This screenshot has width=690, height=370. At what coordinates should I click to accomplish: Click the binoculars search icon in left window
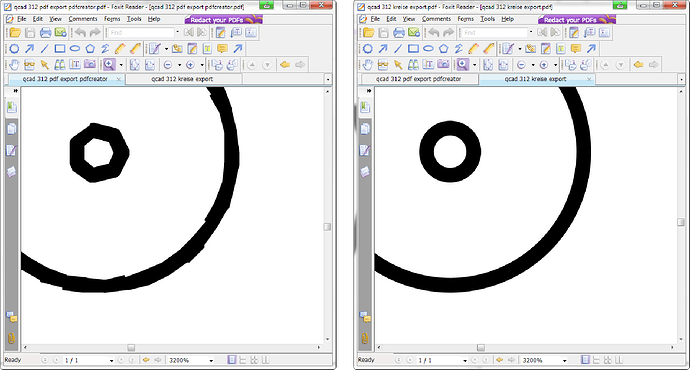59,65
